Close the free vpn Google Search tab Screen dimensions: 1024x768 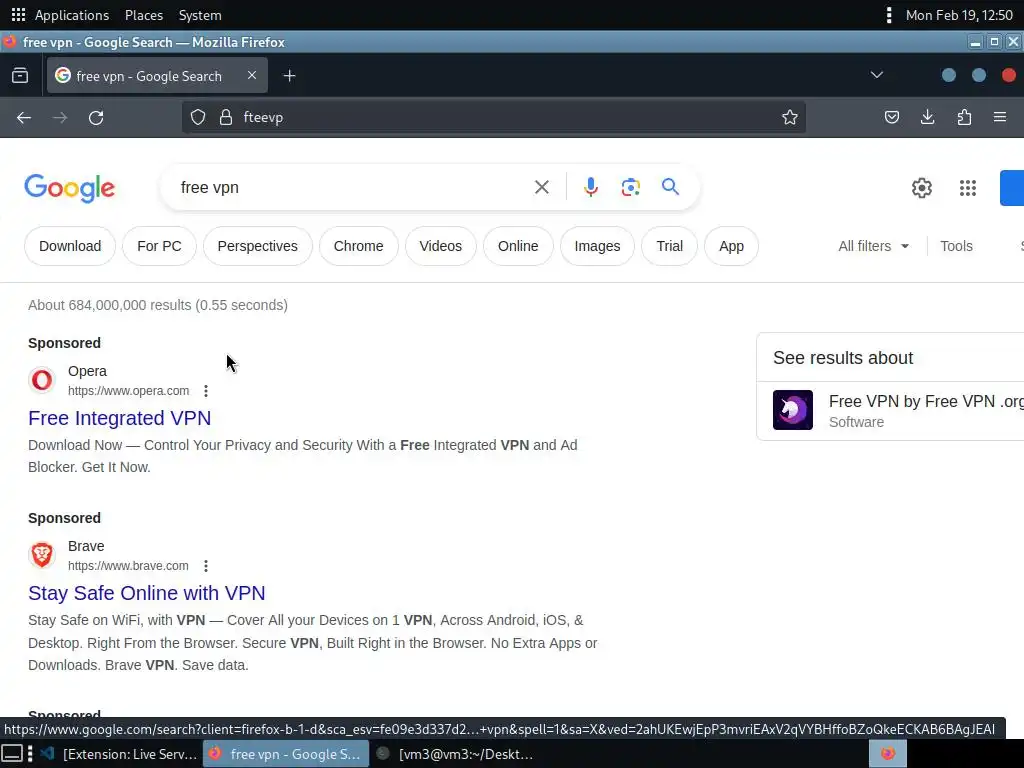(252, 76)
